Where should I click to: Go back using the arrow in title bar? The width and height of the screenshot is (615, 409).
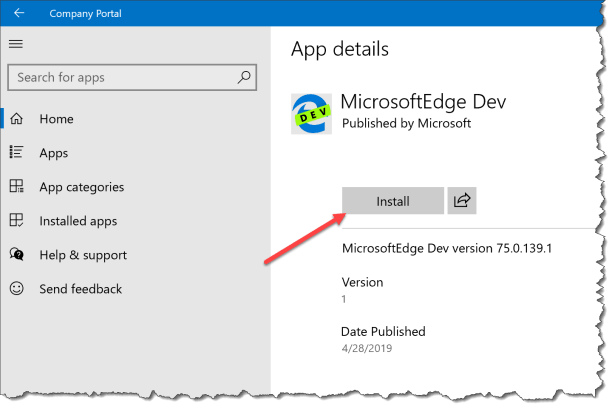[x=19, y=13]
